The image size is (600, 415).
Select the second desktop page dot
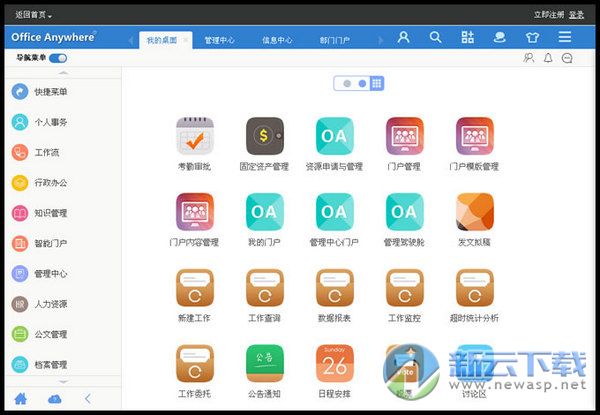pos(362,83)
